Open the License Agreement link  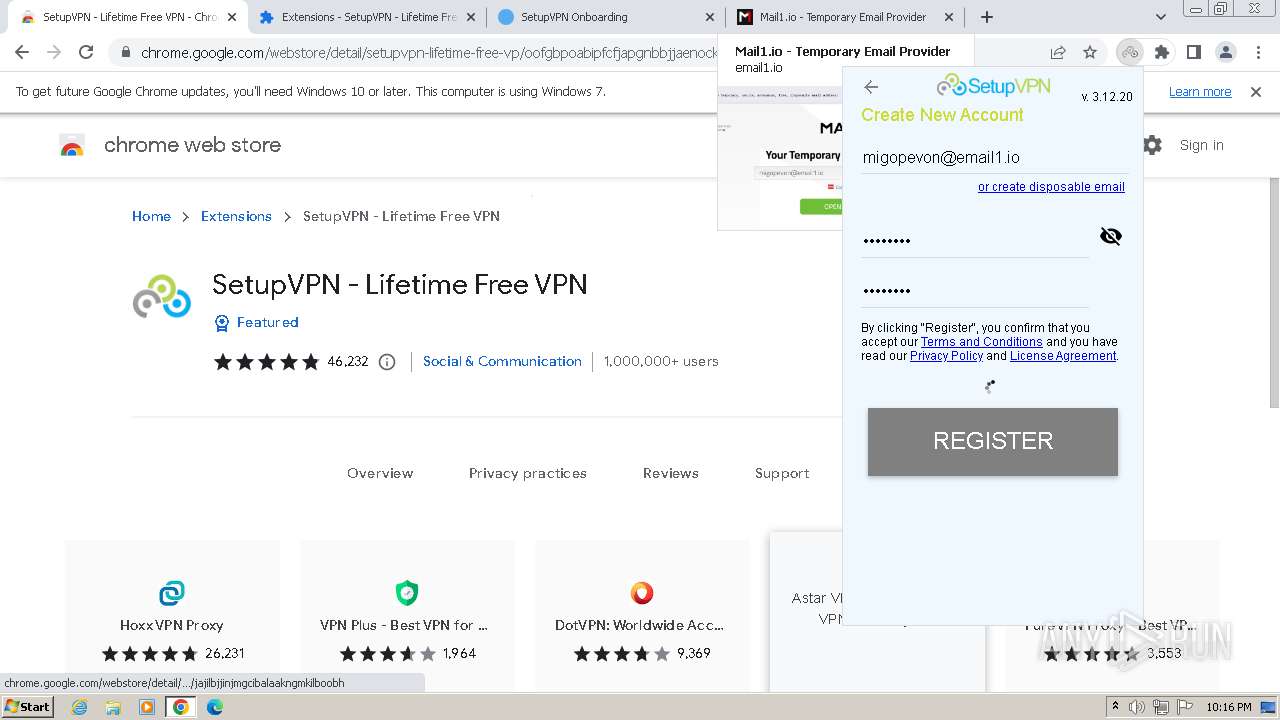point(1063,356)
